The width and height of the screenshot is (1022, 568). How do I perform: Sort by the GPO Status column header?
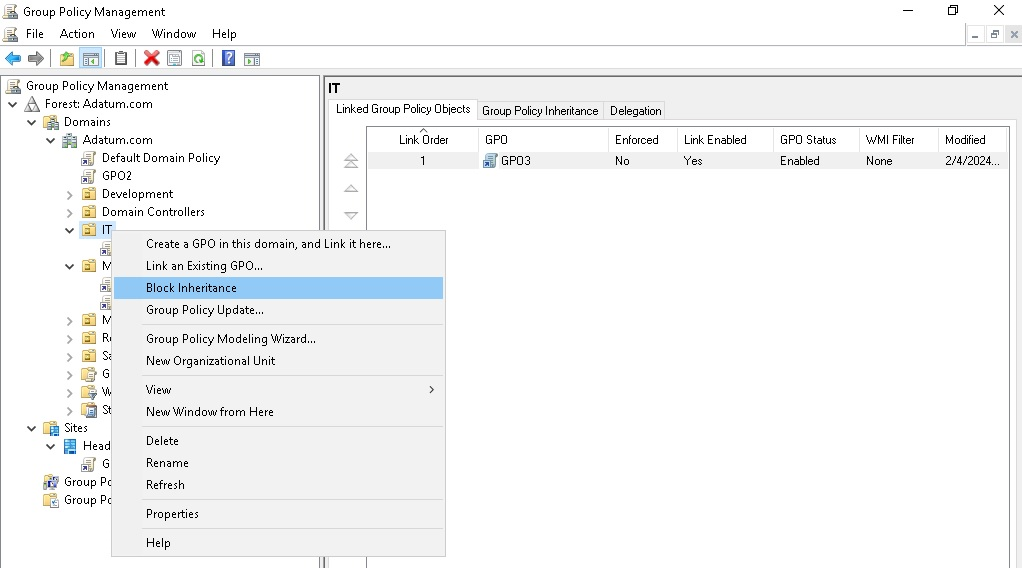pyautogui.click(x=817, y=140)
